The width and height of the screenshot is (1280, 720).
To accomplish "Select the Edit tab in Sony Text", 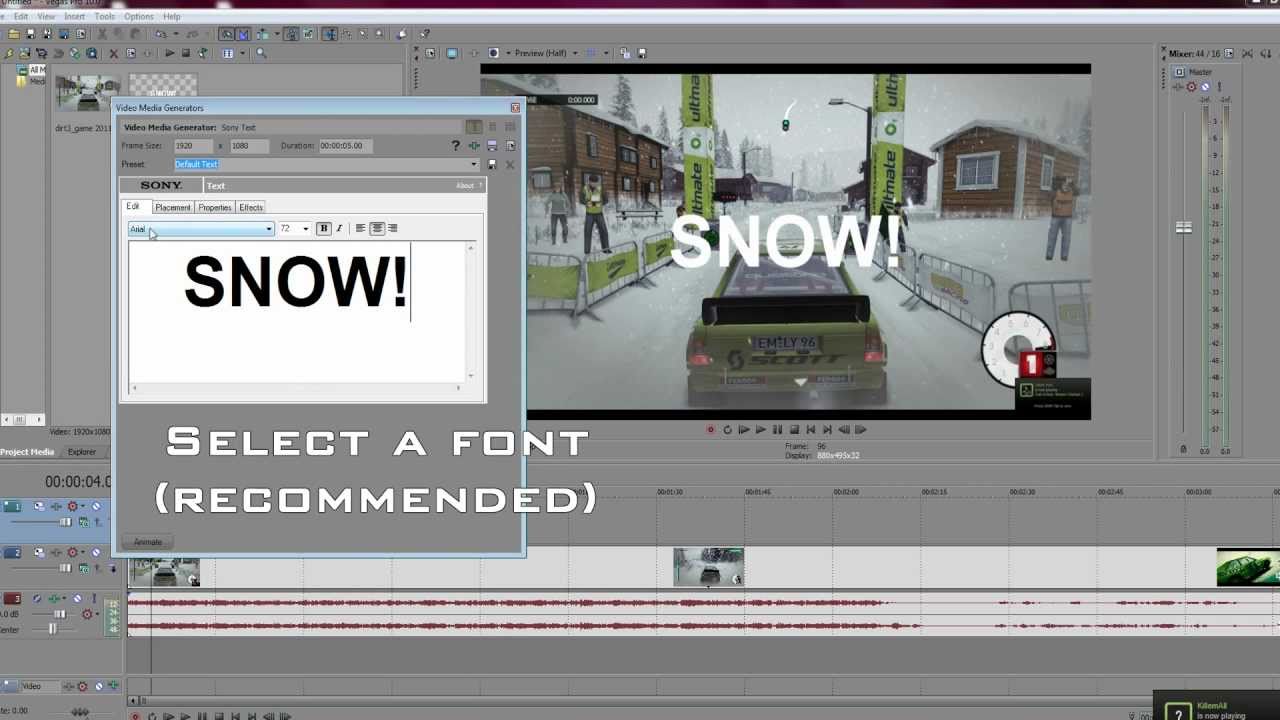I will (x=133, y=206).
